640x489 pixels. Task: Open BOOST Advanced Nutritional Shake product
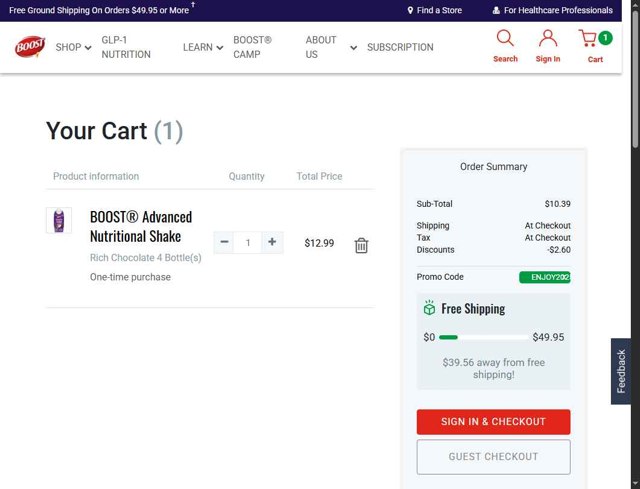(141, 227)
